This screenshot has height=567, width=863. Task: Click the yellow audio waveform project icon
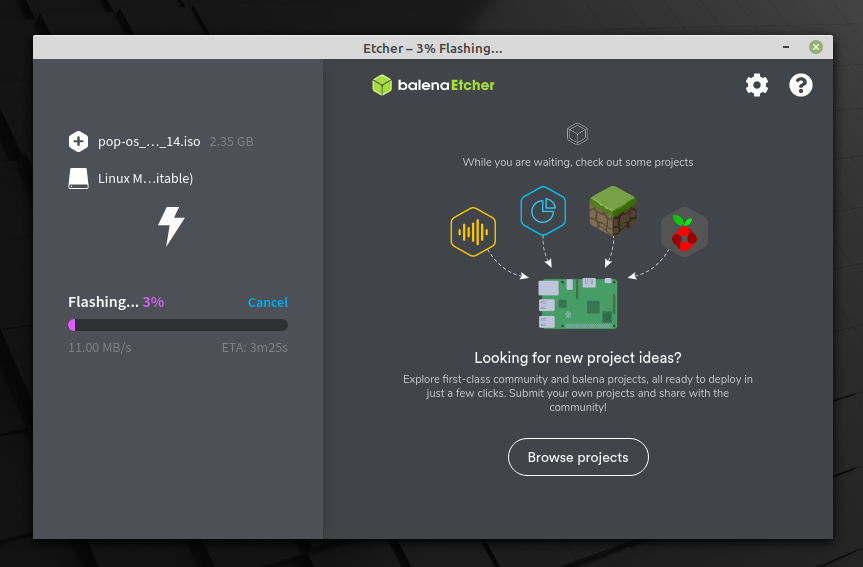point(473,232)
